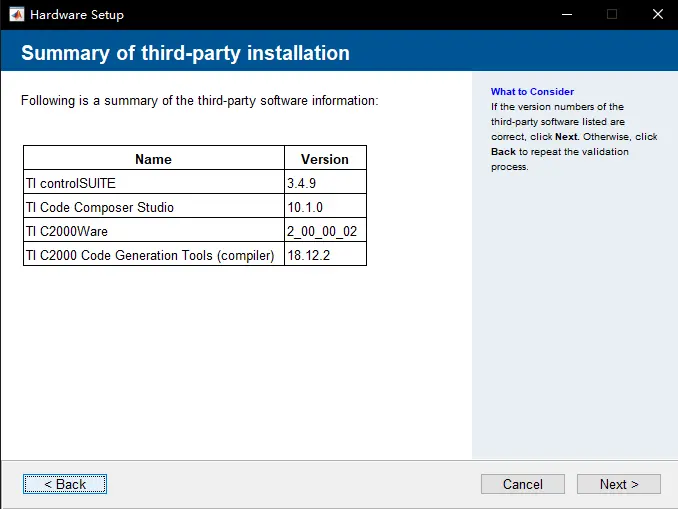Select TI C2000 Code Generation Tools cell

(x=154, y=255)
